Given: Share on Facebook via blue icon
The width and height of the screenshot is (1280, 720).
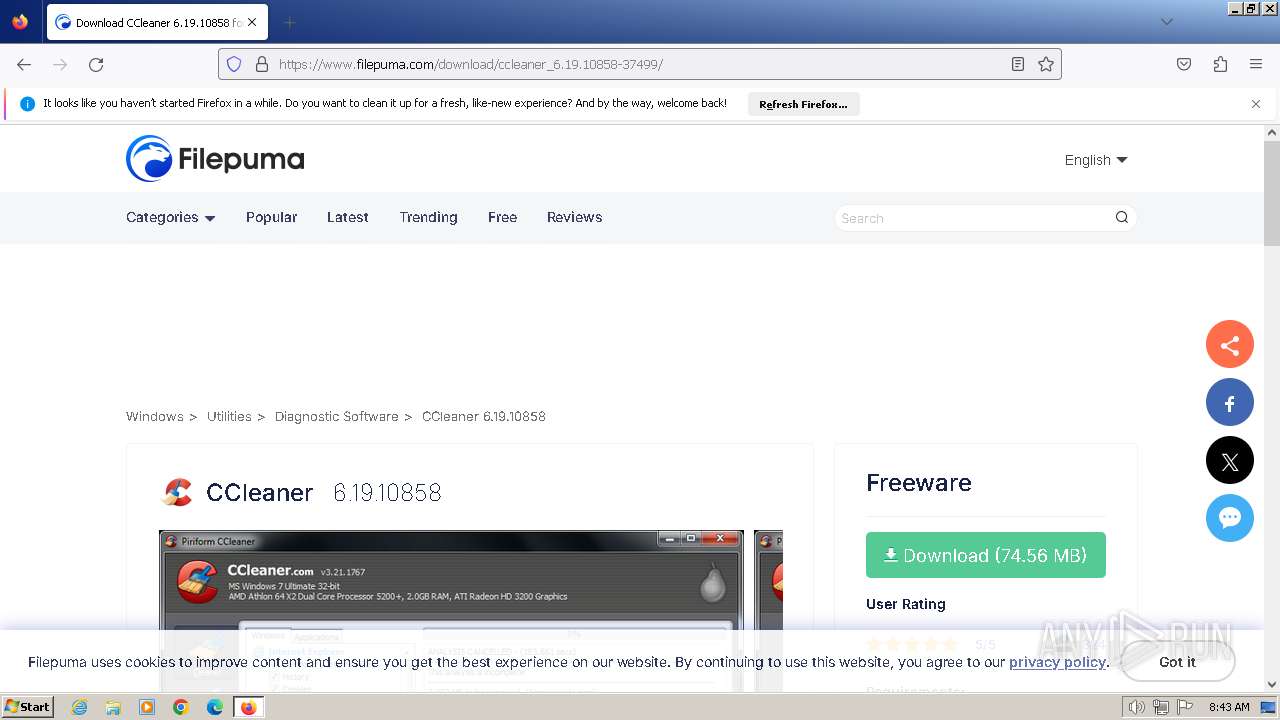Looking at the screenshot, I should coord(1230,403).
